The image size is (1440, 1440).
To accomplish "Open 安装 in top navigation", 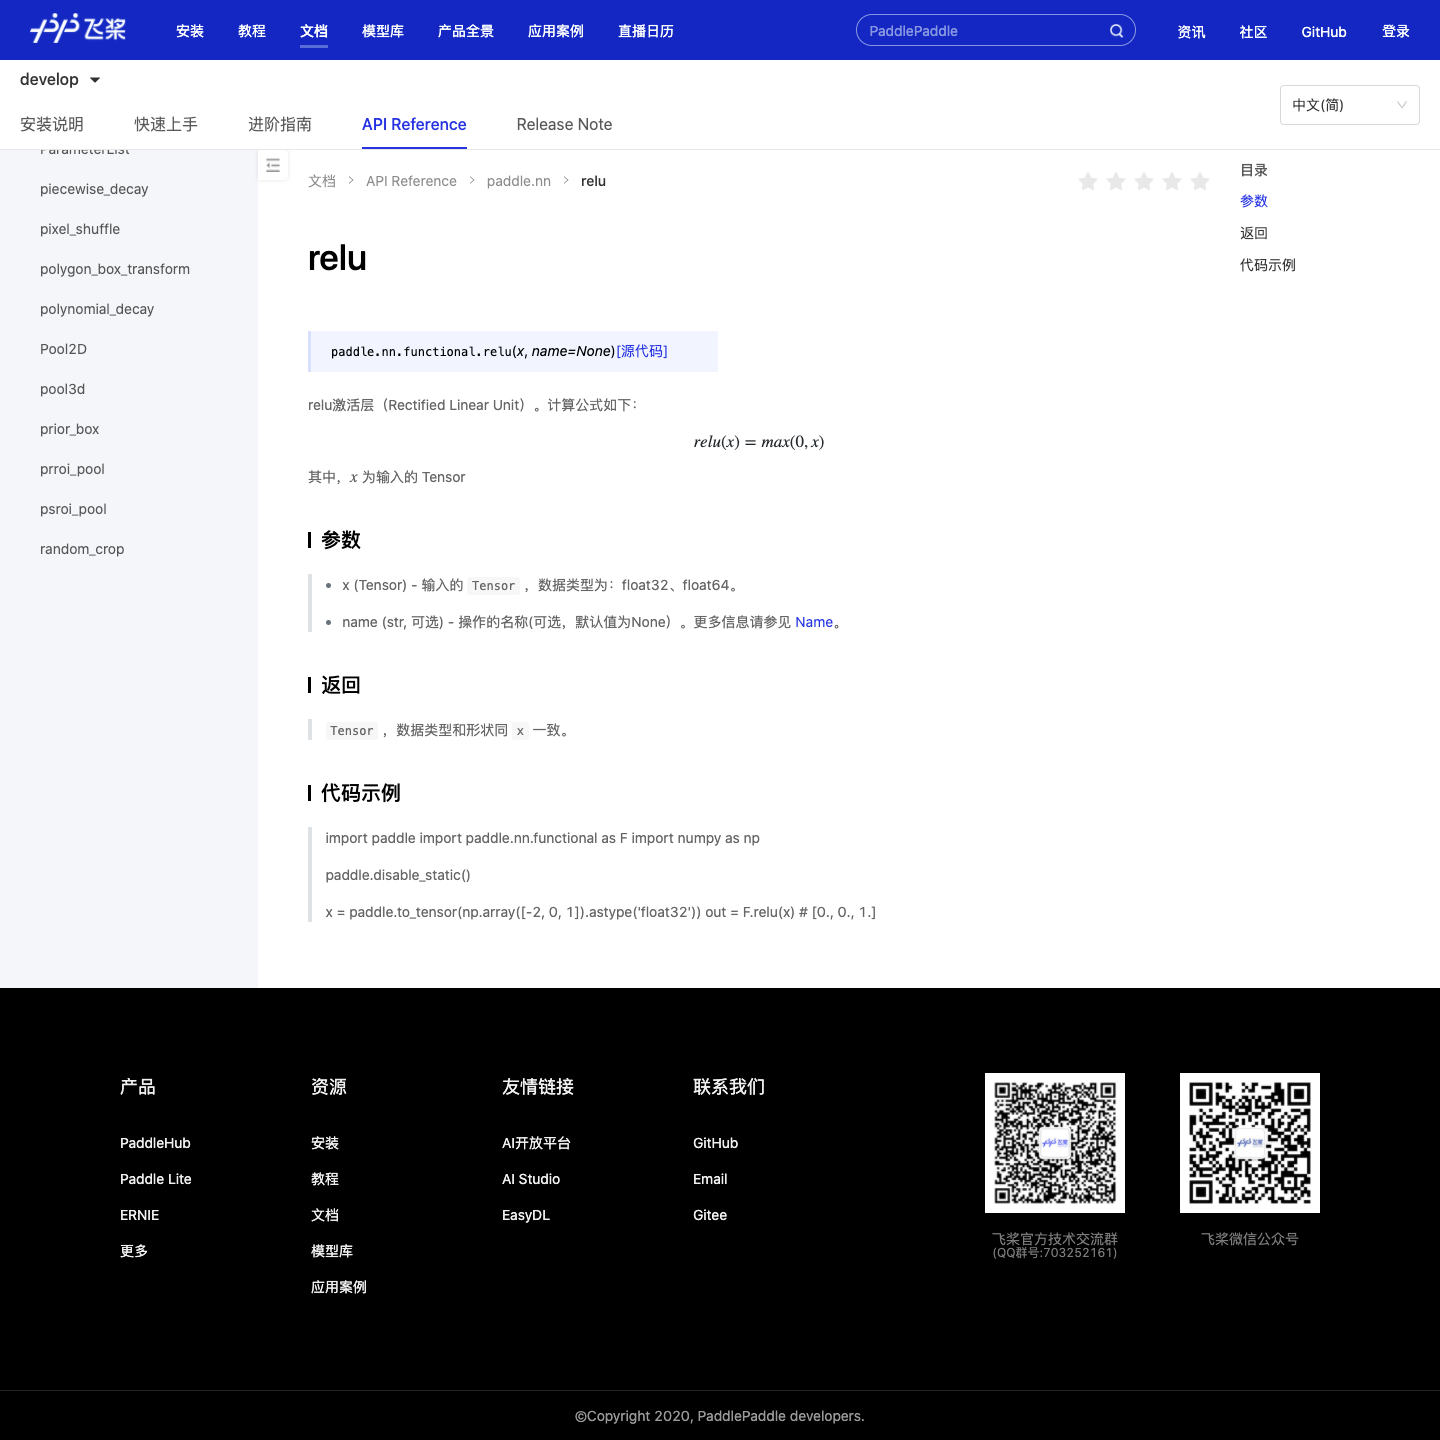I will click(190, 31).
